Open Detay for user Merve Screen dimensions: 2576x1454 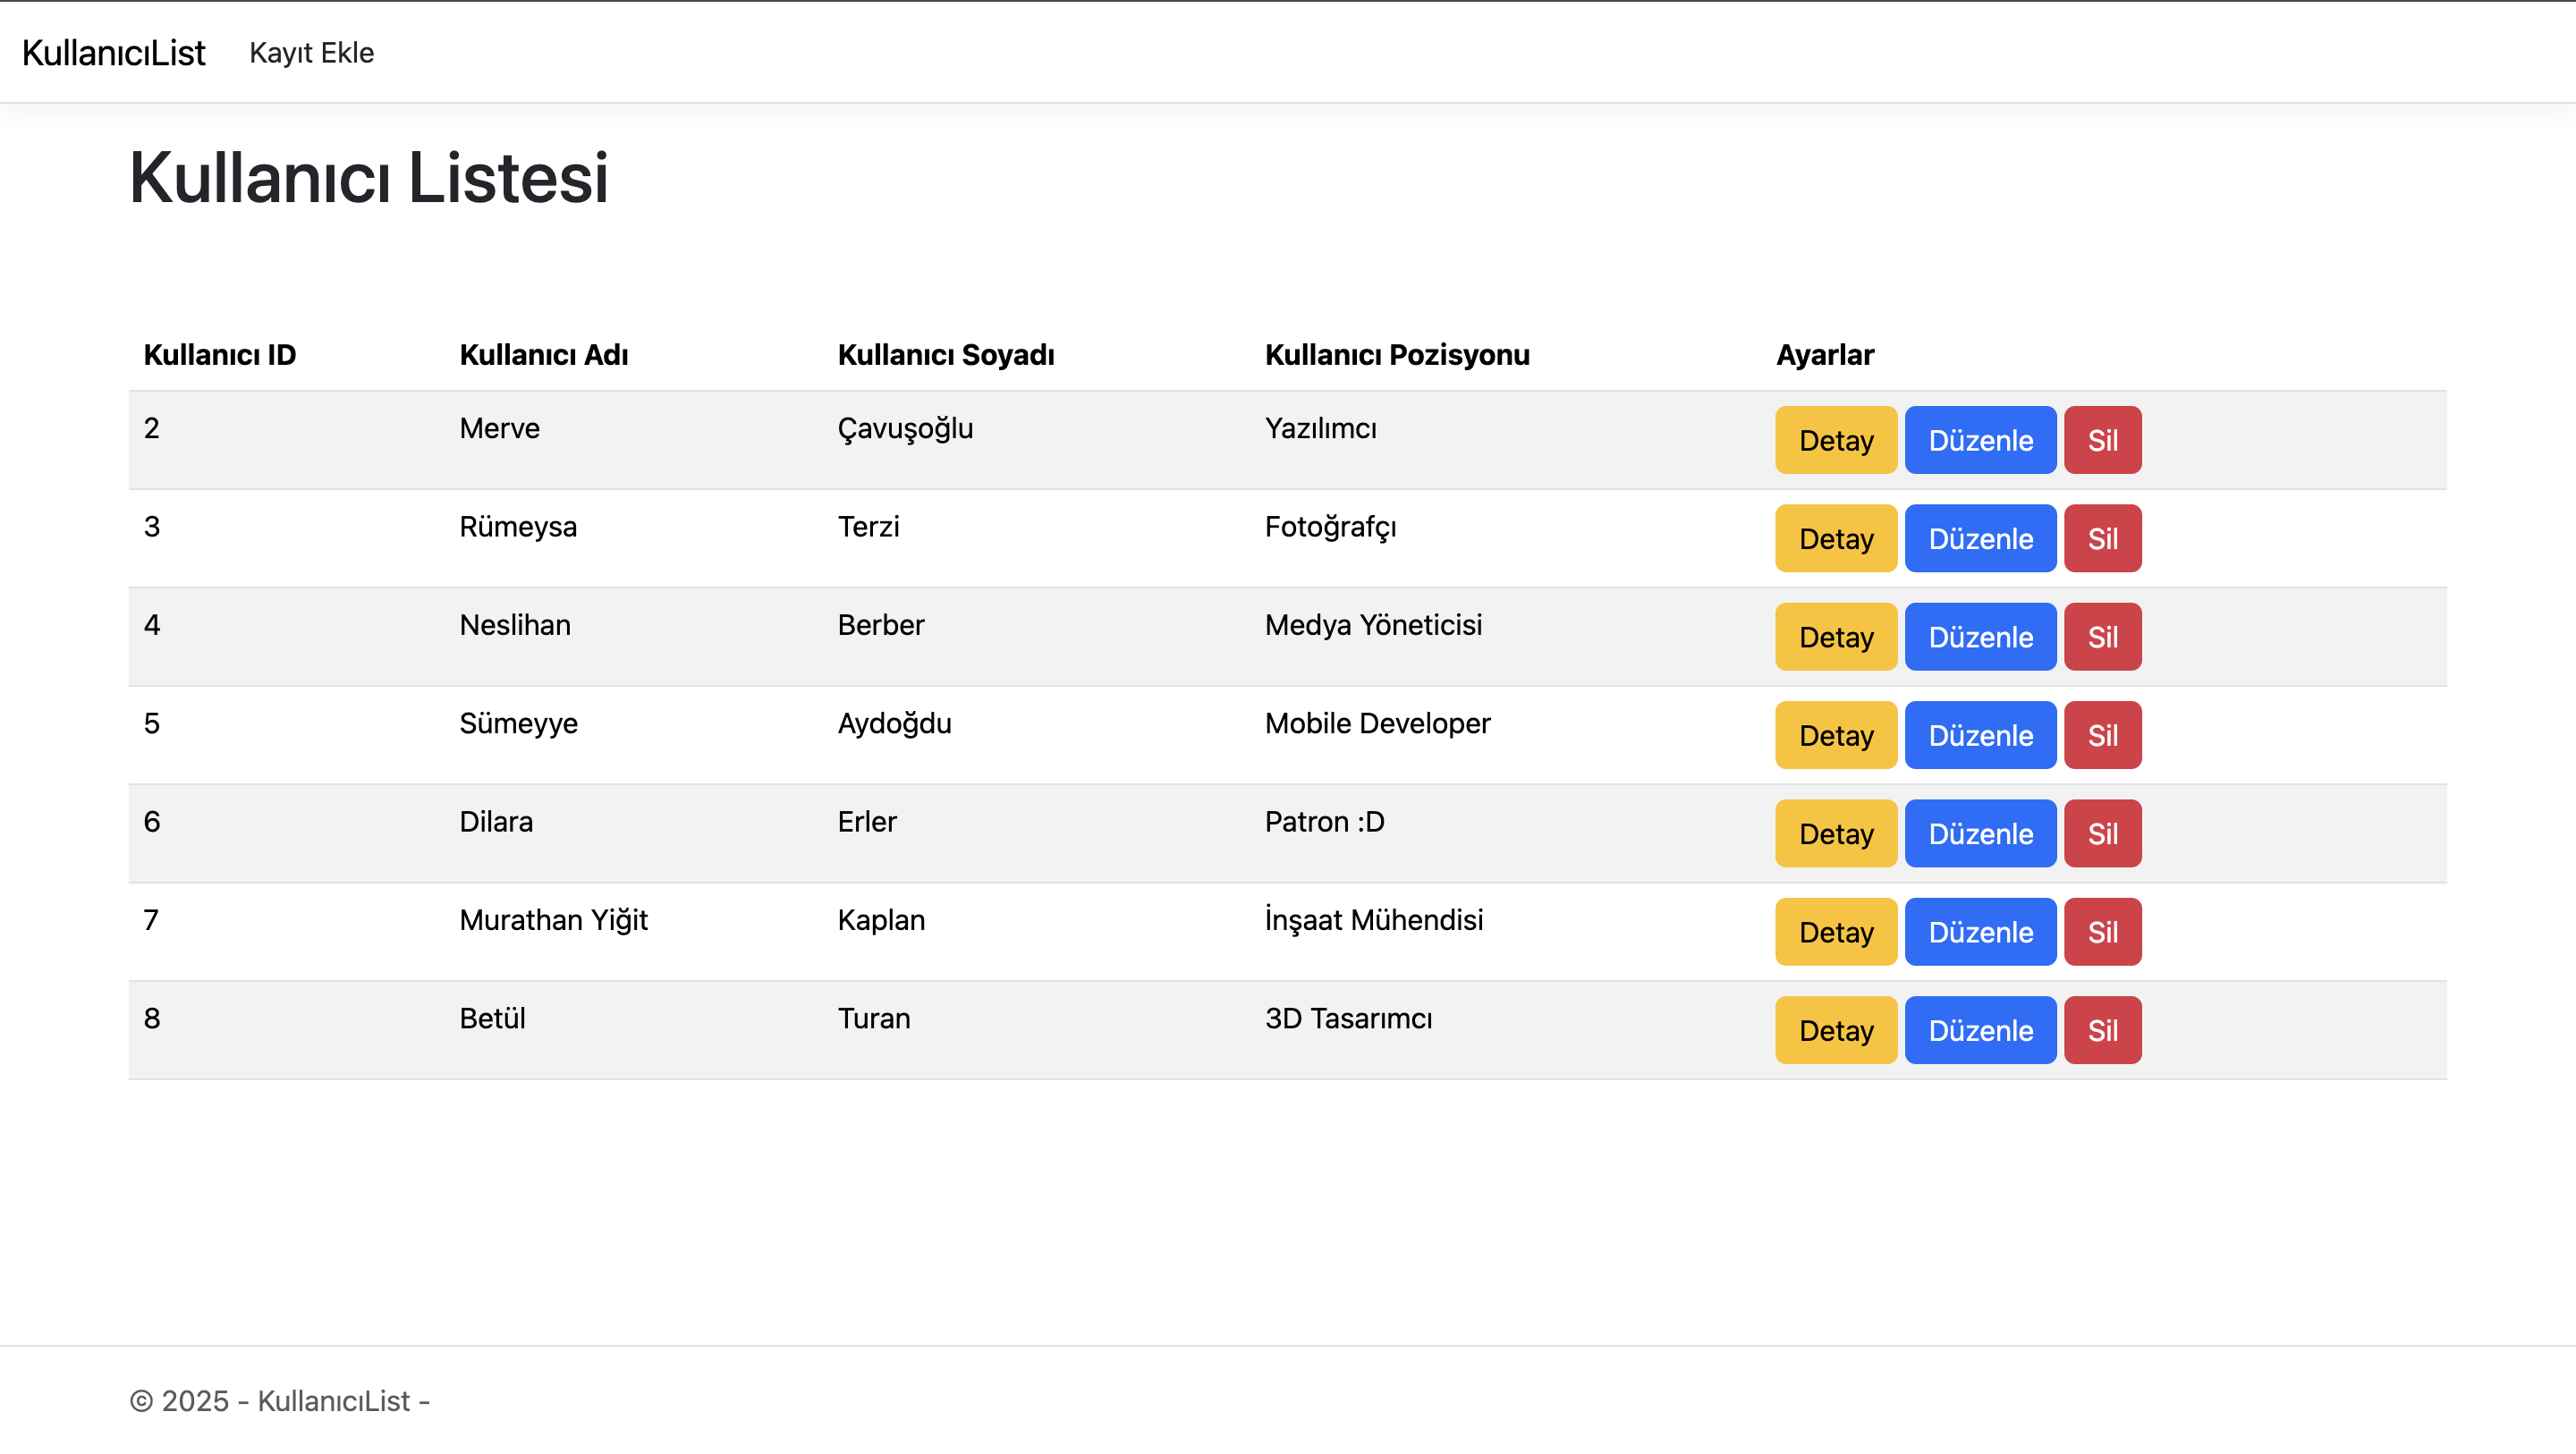(1835, 440)
